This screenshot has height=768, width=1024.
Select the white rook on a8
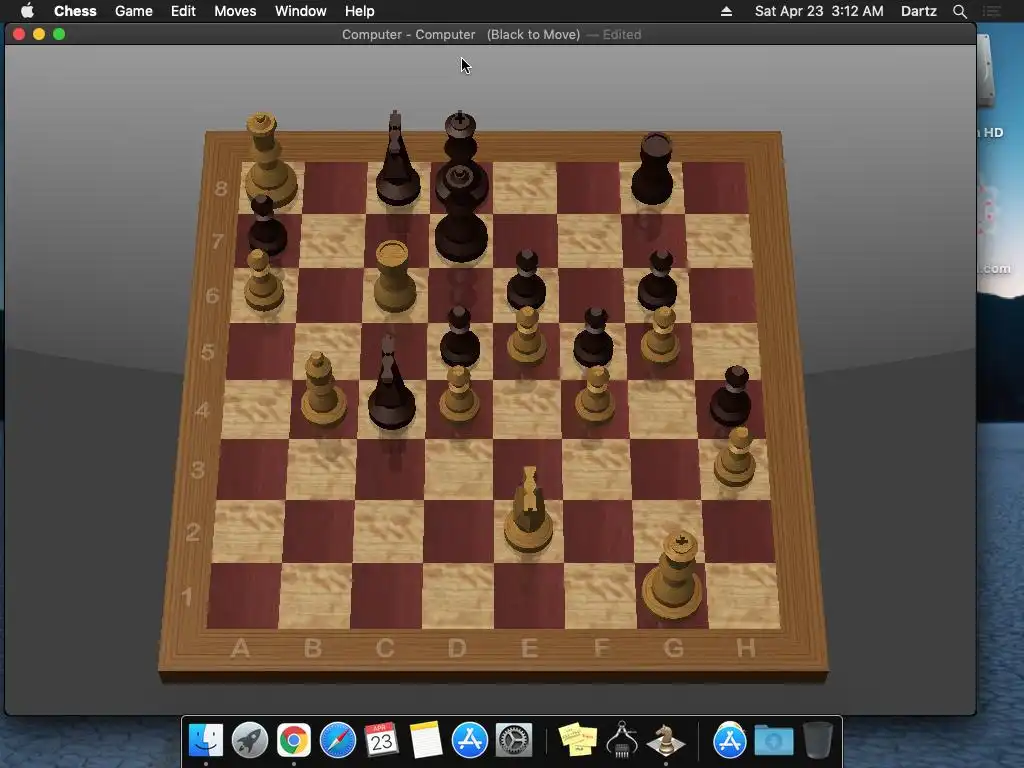point(270,163)
